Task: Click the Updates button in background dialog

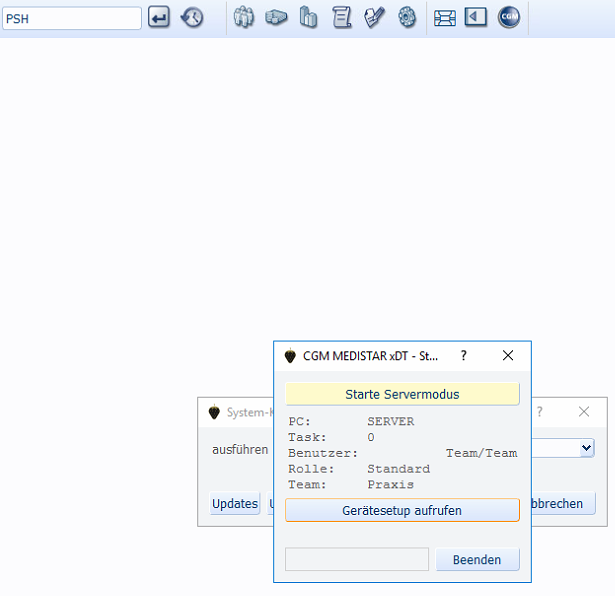Action: tap(235, 504)
